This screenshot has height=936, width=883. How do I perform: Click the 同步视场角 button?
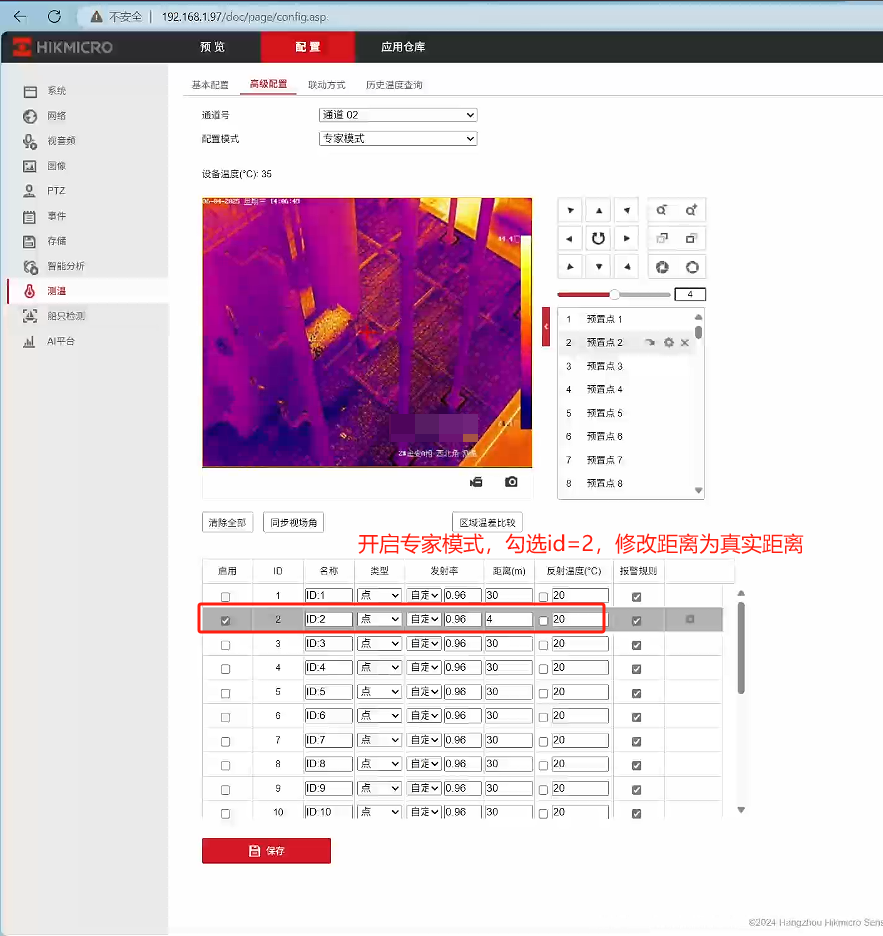(x=292, y=522)
